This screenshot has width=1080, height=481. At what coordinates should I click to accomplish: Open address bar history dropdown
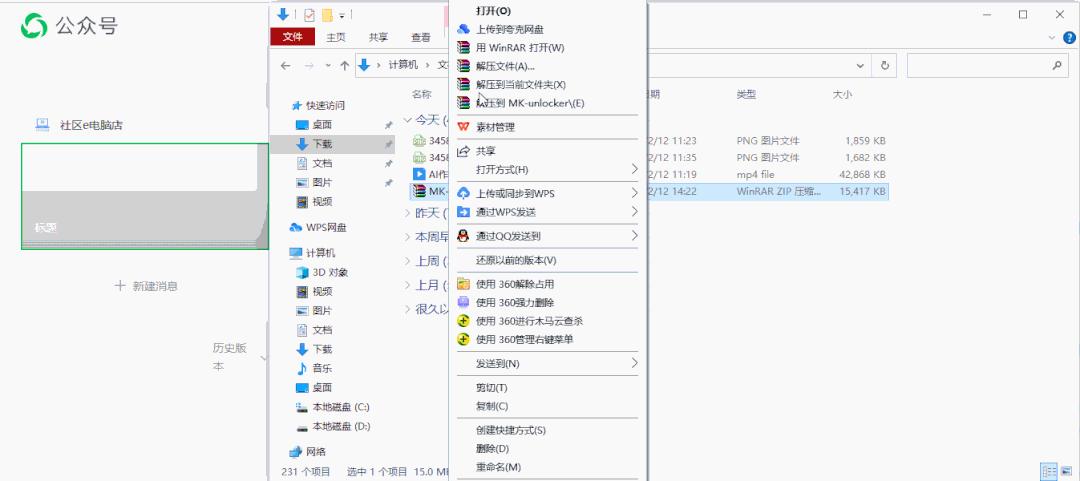(x=860, y=65)
